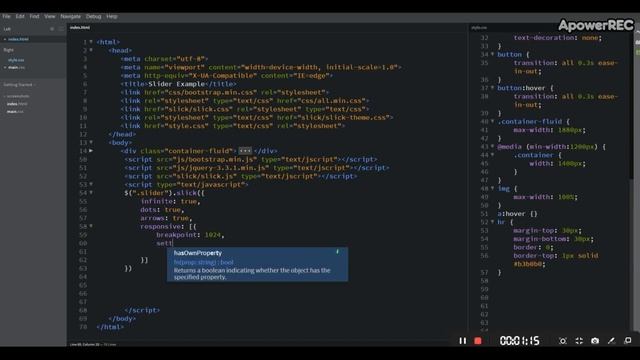Collapse the hr rule fold on line 52
640x360 pixels.
(493, 222)
